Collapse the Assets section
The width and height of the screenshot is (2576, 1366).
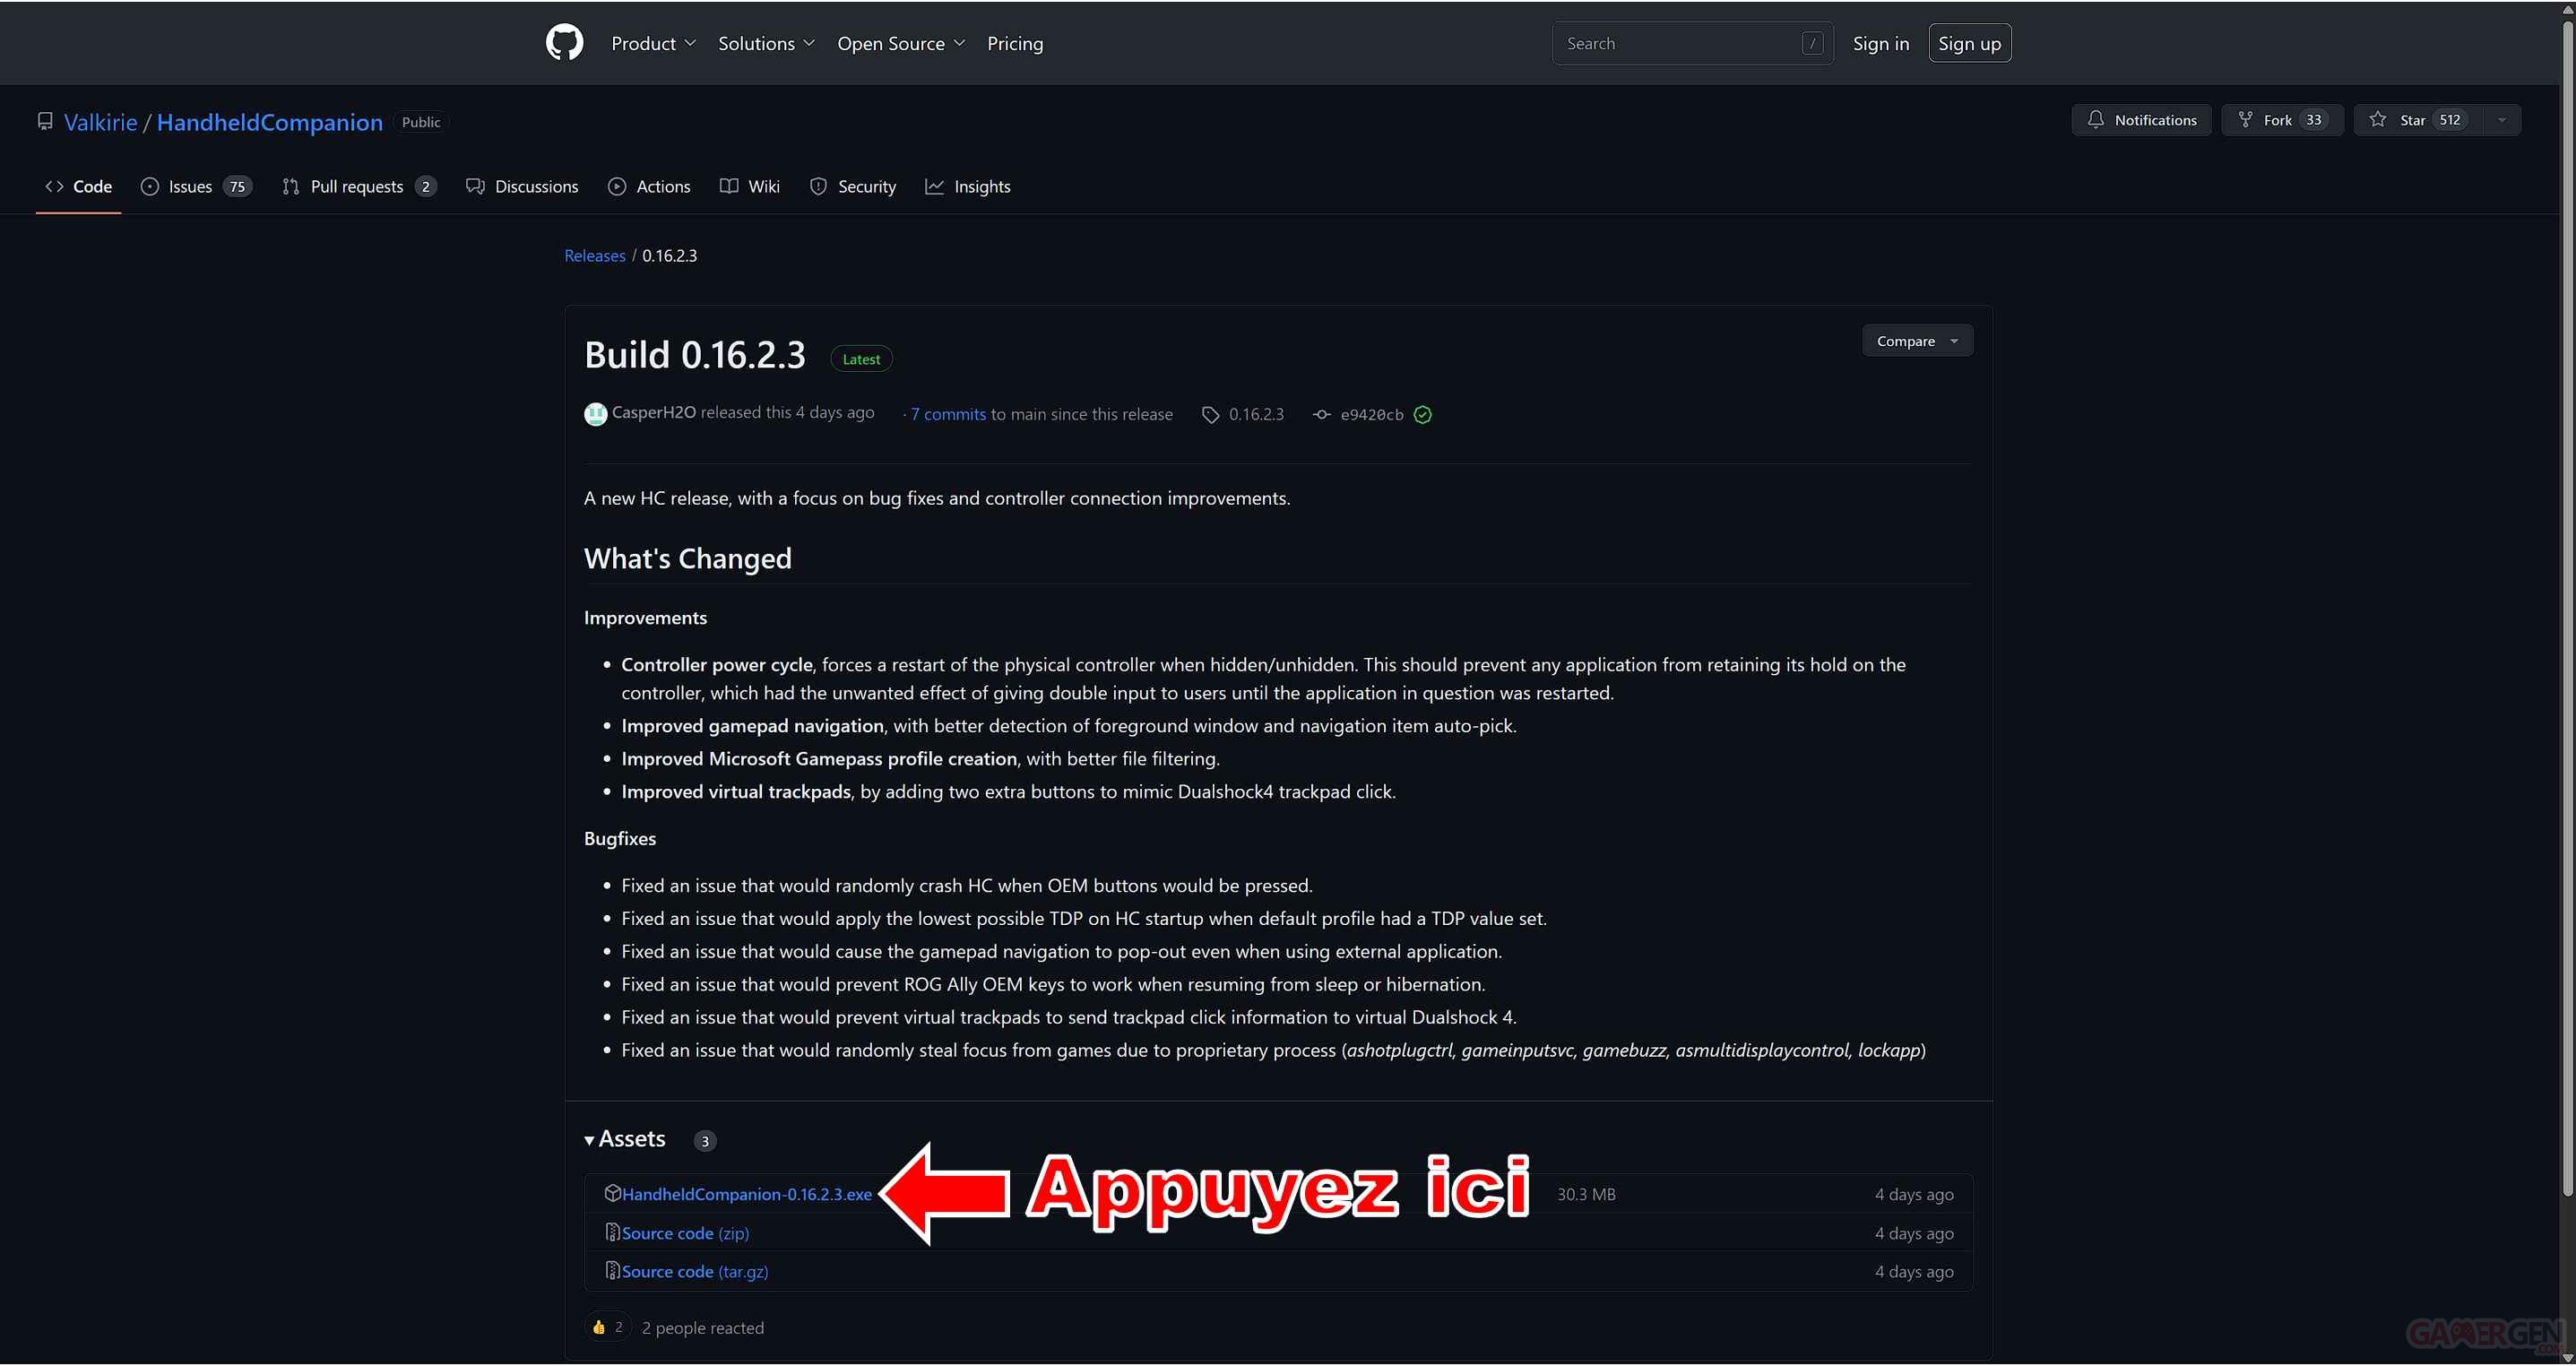(x=626, y=1139)
